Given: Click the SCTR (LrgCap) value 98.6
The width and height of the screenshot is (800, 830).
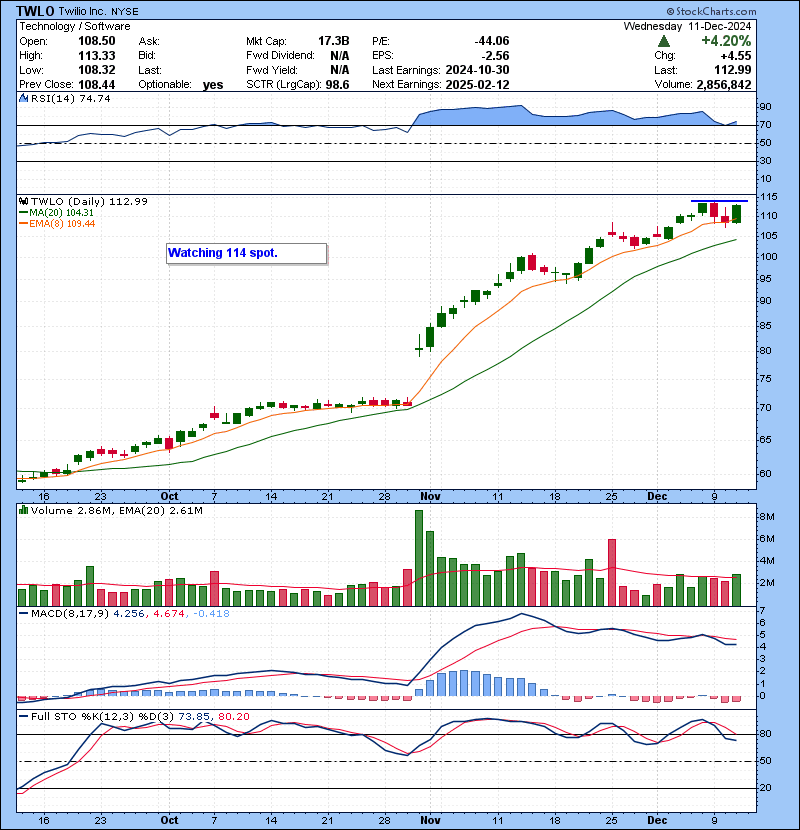Looking at the screenshot, I should [336, 84].
